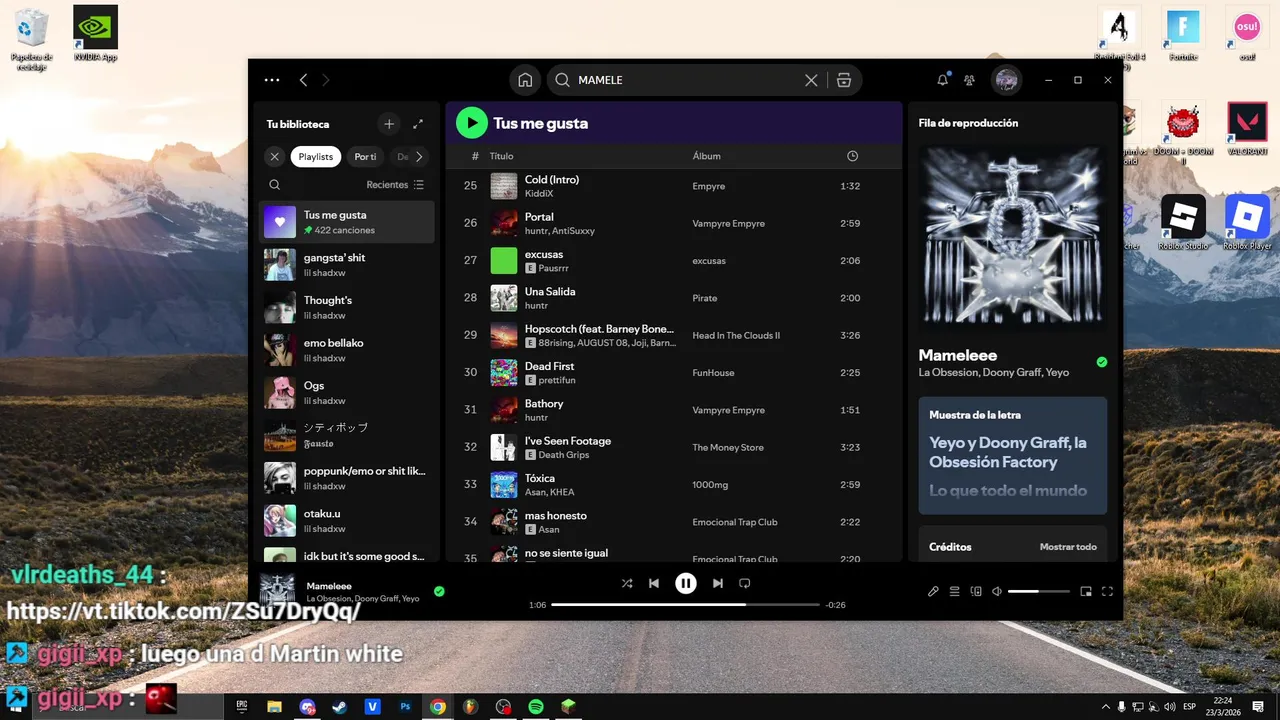1280x720 pixels.
Task: Clear the library filter with X
Action: pos(275,156)
